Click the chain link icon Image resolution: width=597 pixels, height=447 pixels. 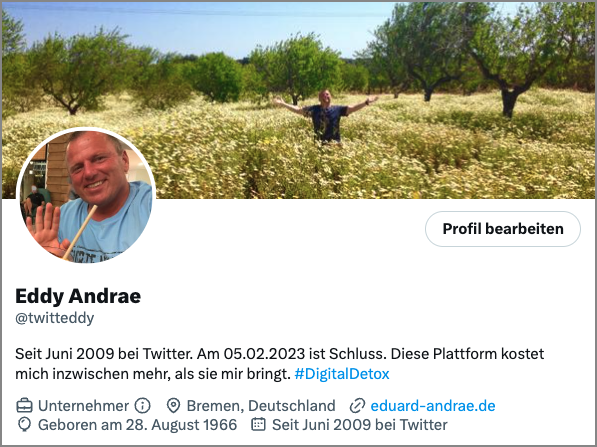click(x=357, y=406)
